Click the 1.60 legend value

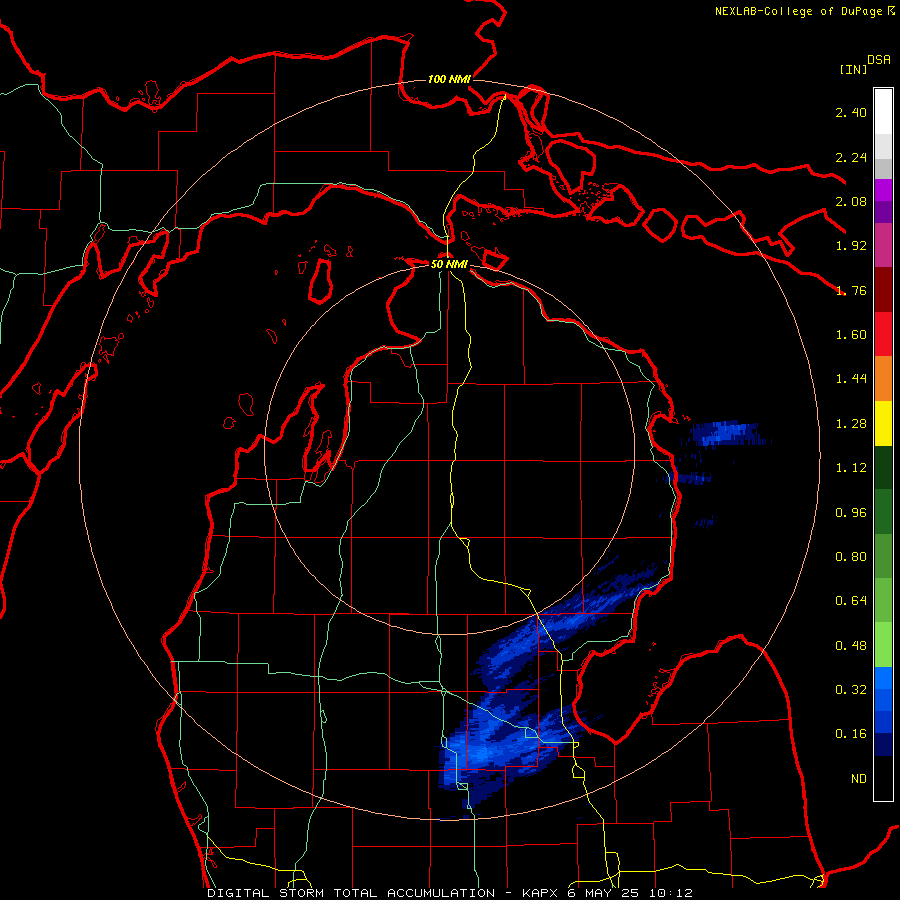(x=851, y=335)
